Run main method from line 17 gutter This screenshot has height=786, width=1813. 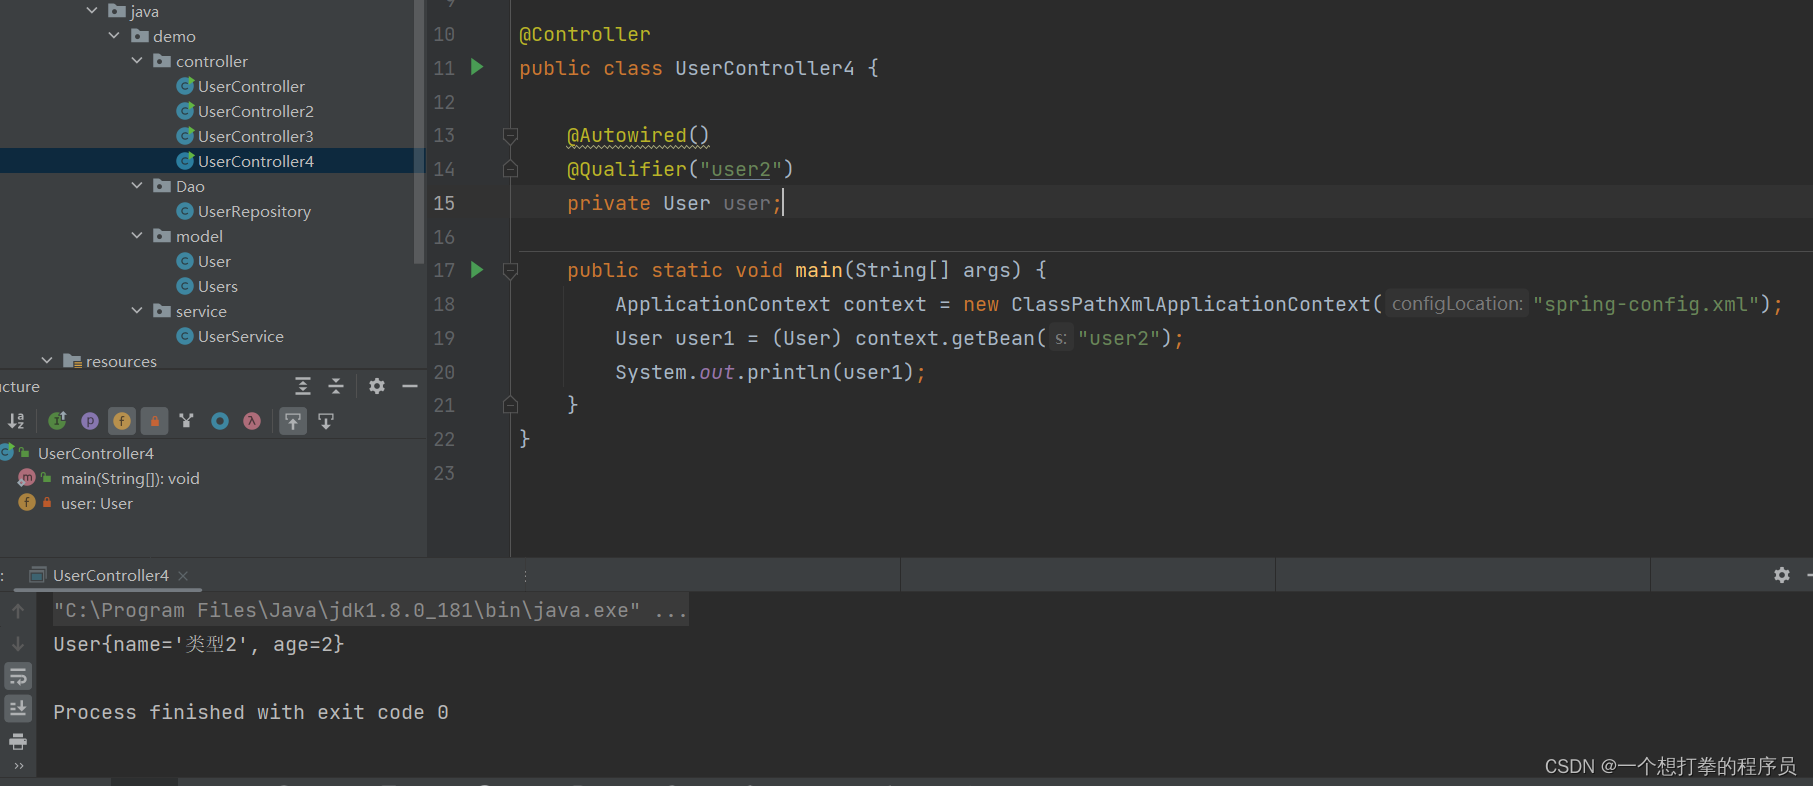[x=477, y=269]
